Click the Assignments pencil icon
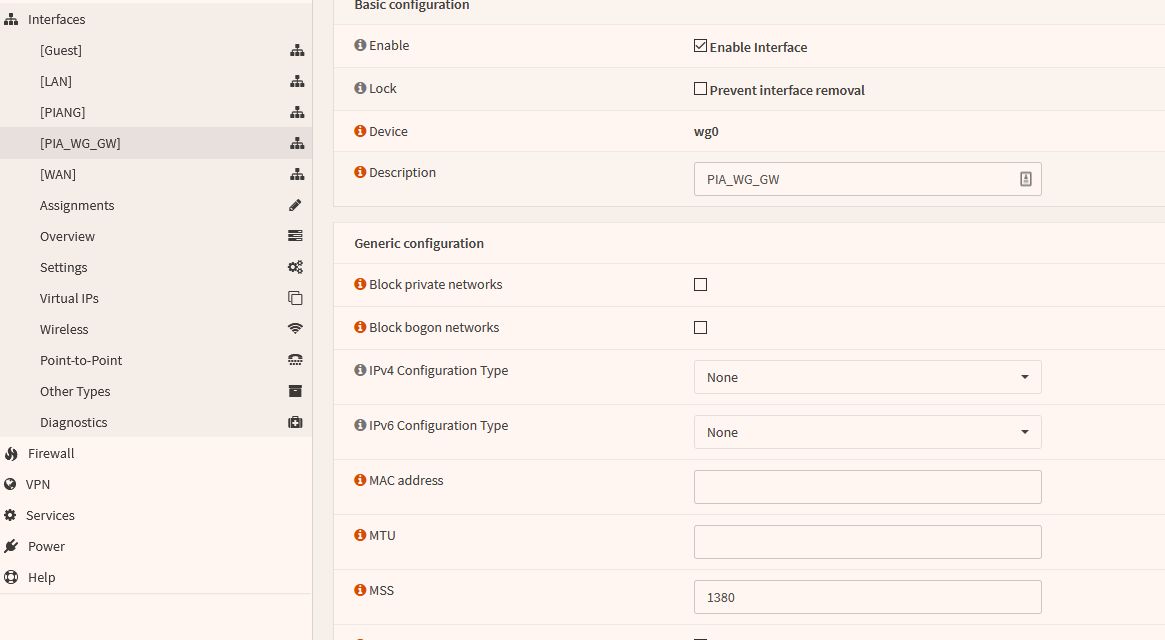Screen dimensions: 1165x640 tap(295, 205)
